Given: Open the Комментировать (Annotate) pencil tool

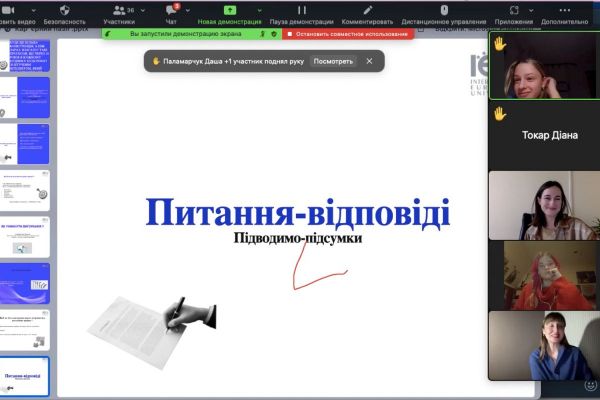Looking at the screenshot, I should pos(368,12).
